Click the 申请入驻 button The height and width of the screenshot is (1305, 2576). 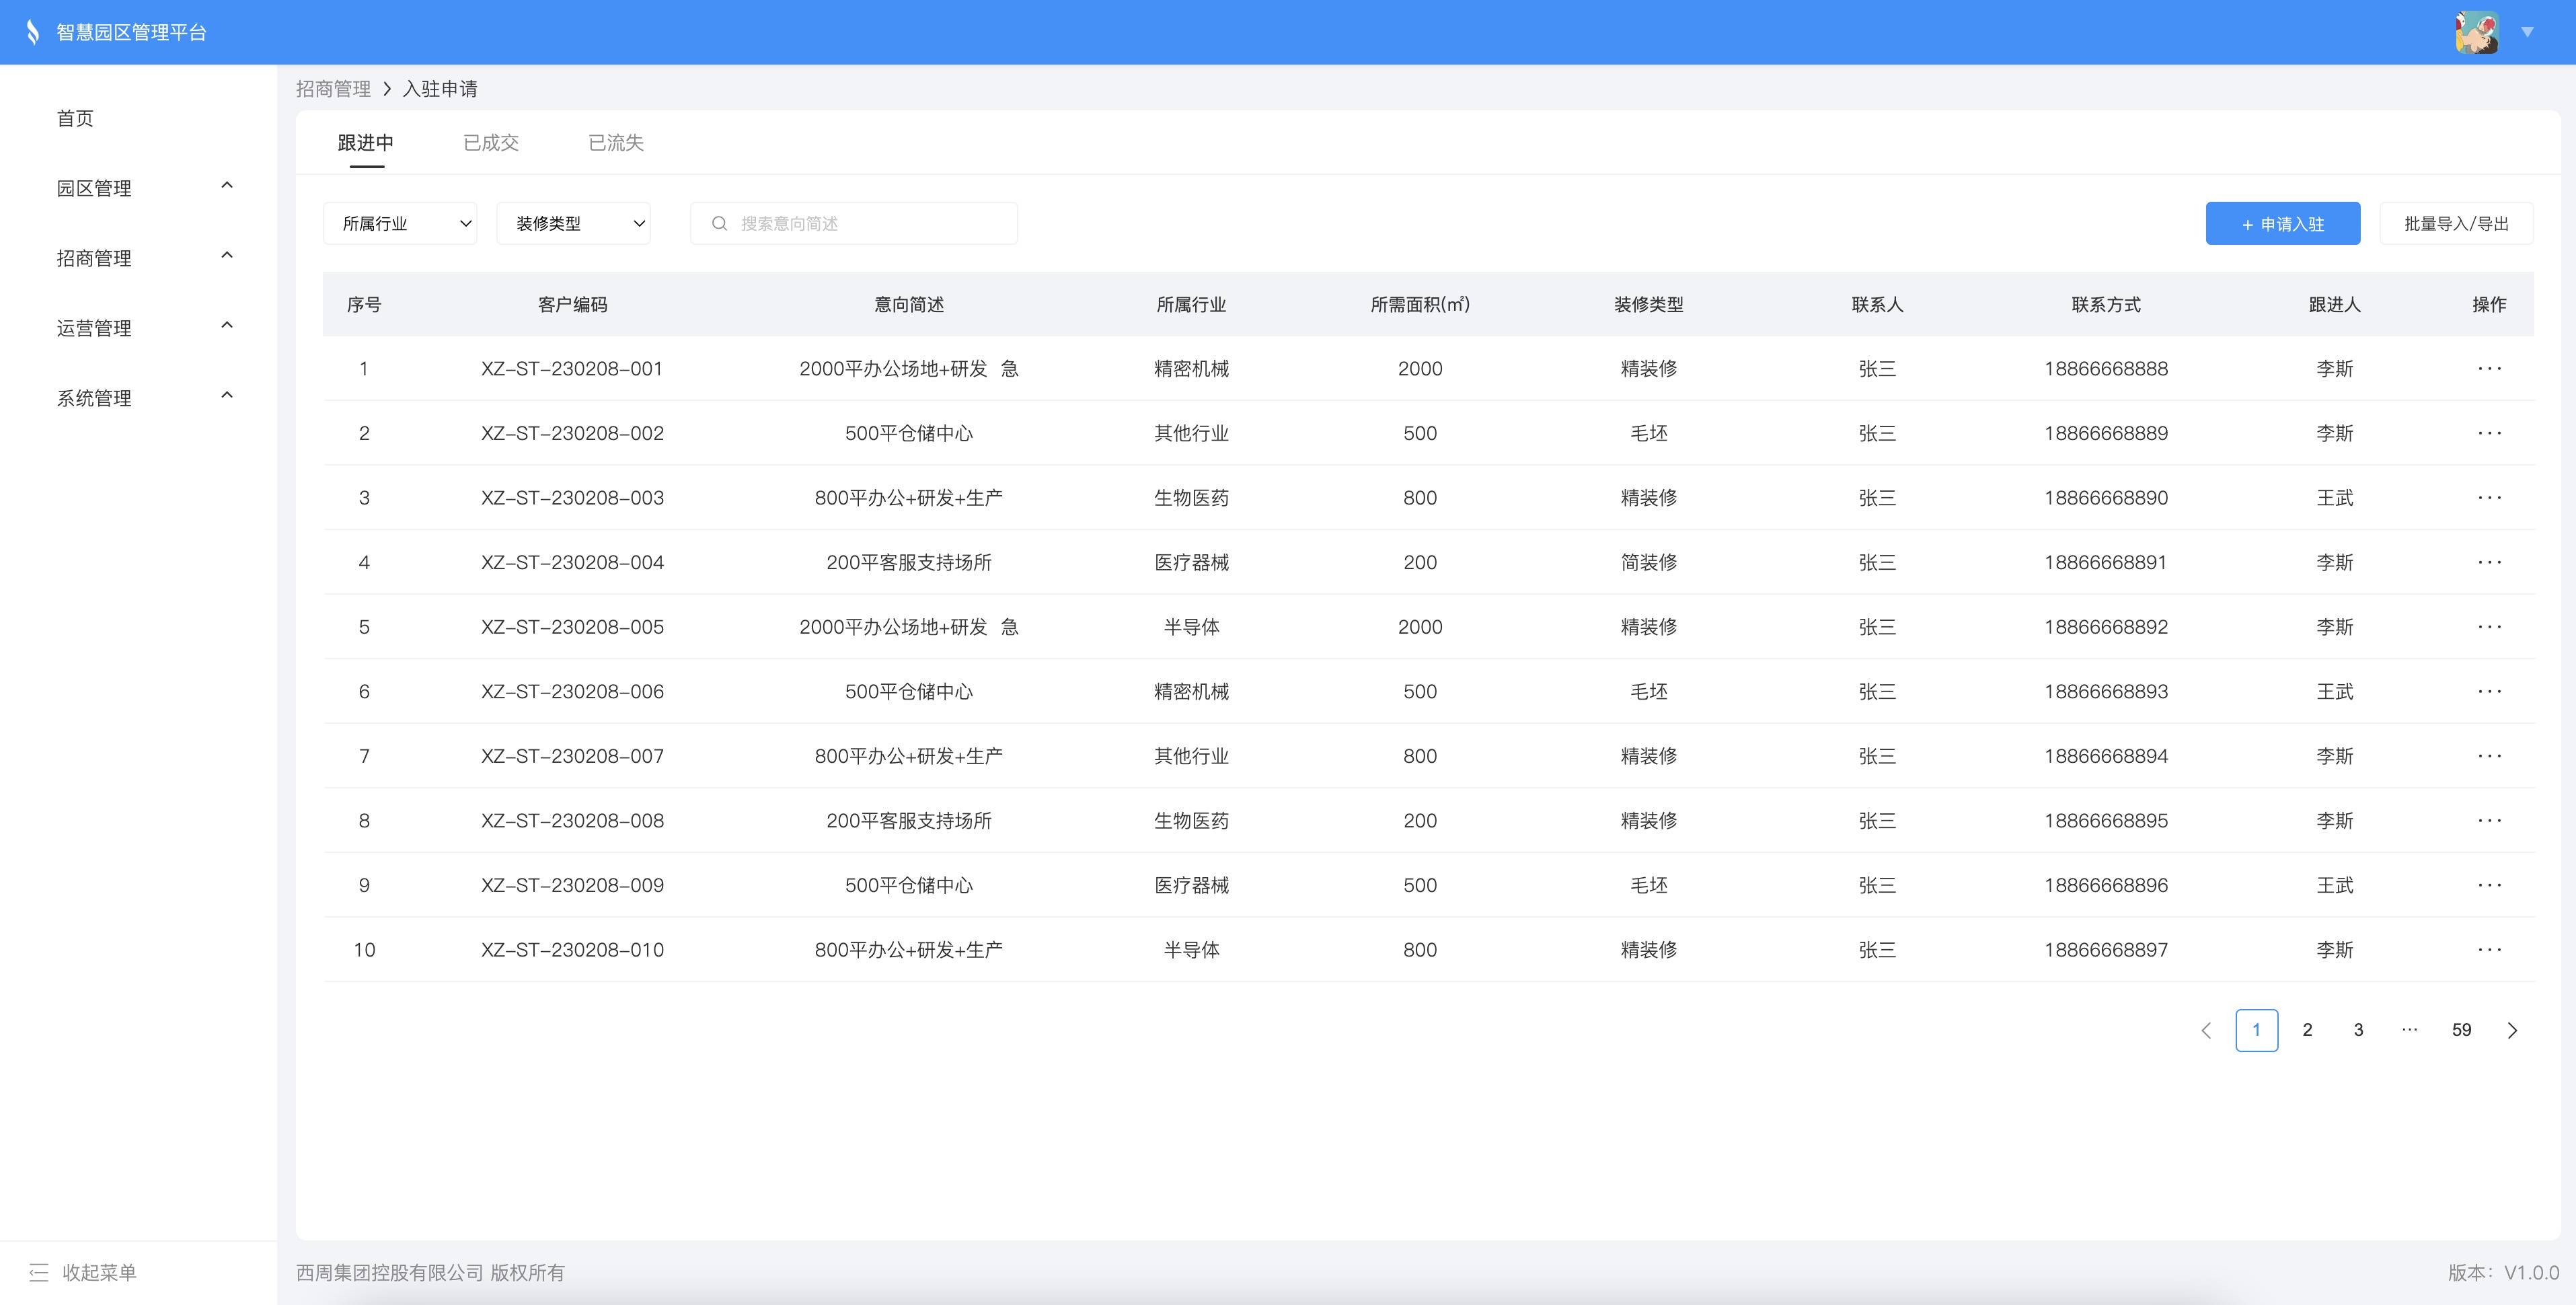[2282, 224]
